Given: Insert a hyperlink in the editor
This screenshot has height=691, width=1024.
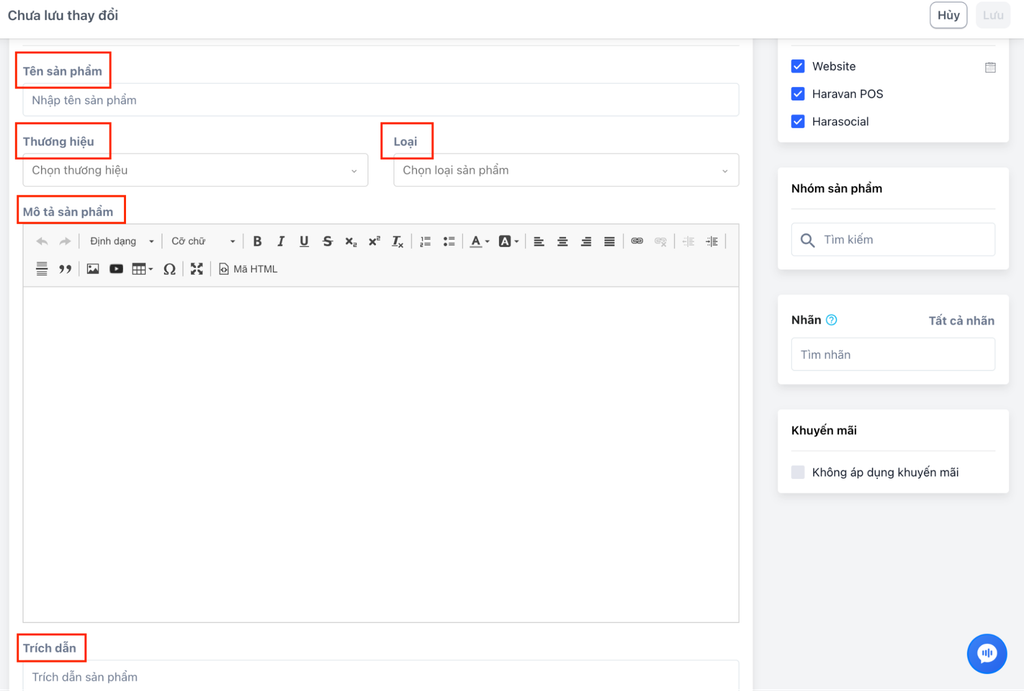Looking at the screenshot, I should pyautogui.click(x=637, y=241).
